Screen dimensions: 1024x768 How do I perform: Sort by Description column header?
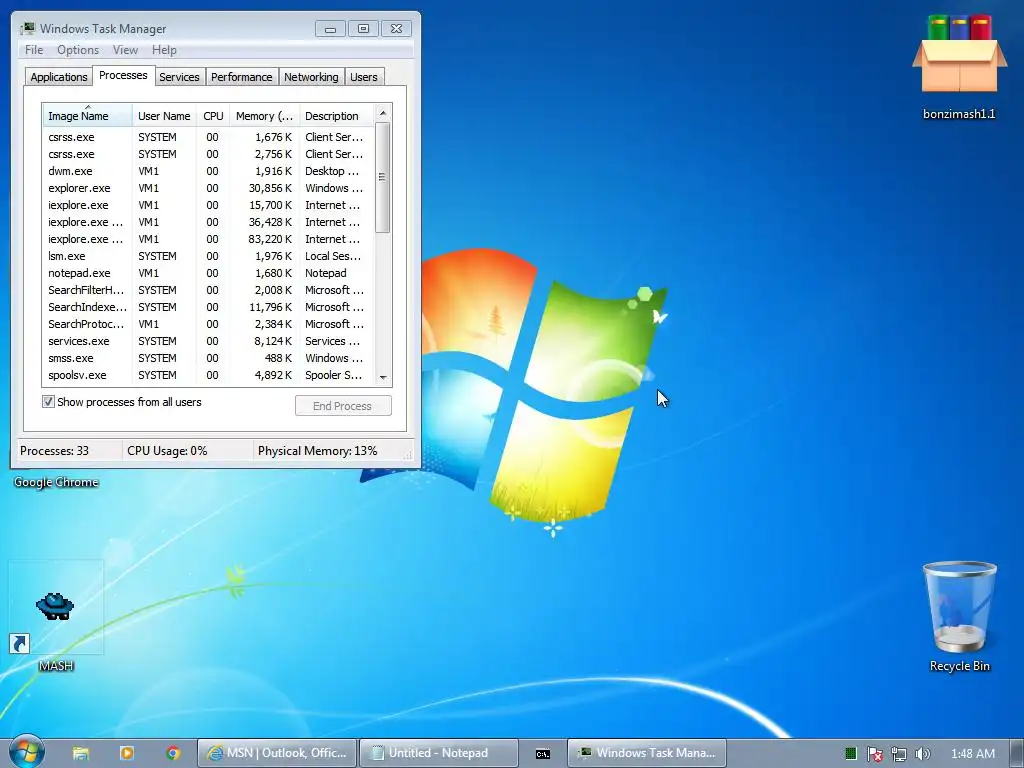pos(338,116)
